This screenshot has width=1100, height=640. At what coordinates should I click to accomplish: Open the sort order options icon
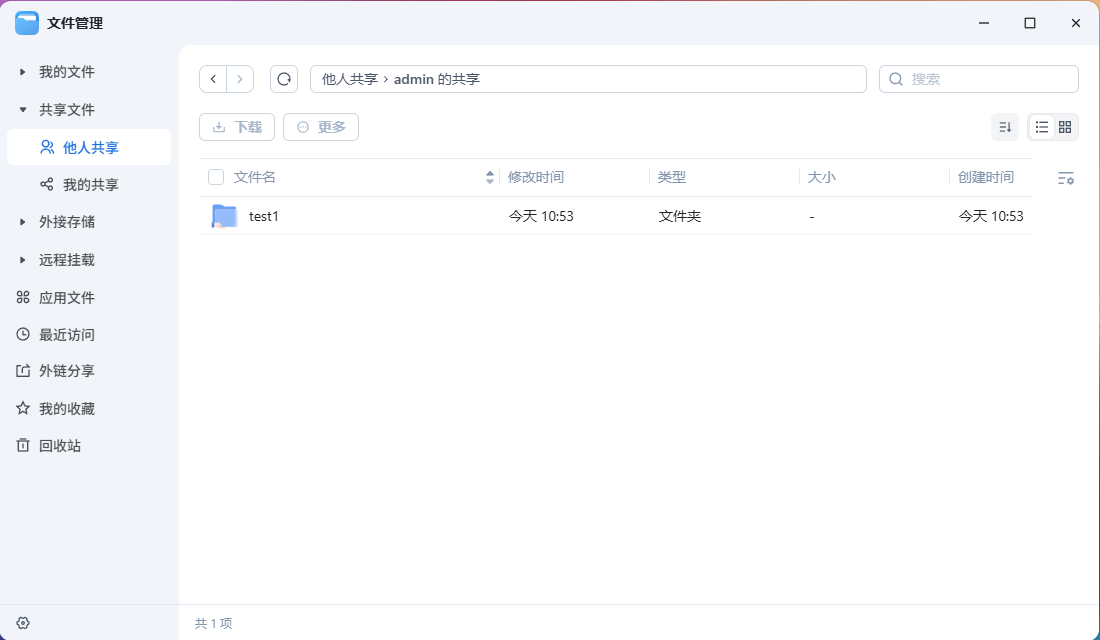click(1005, 127)
